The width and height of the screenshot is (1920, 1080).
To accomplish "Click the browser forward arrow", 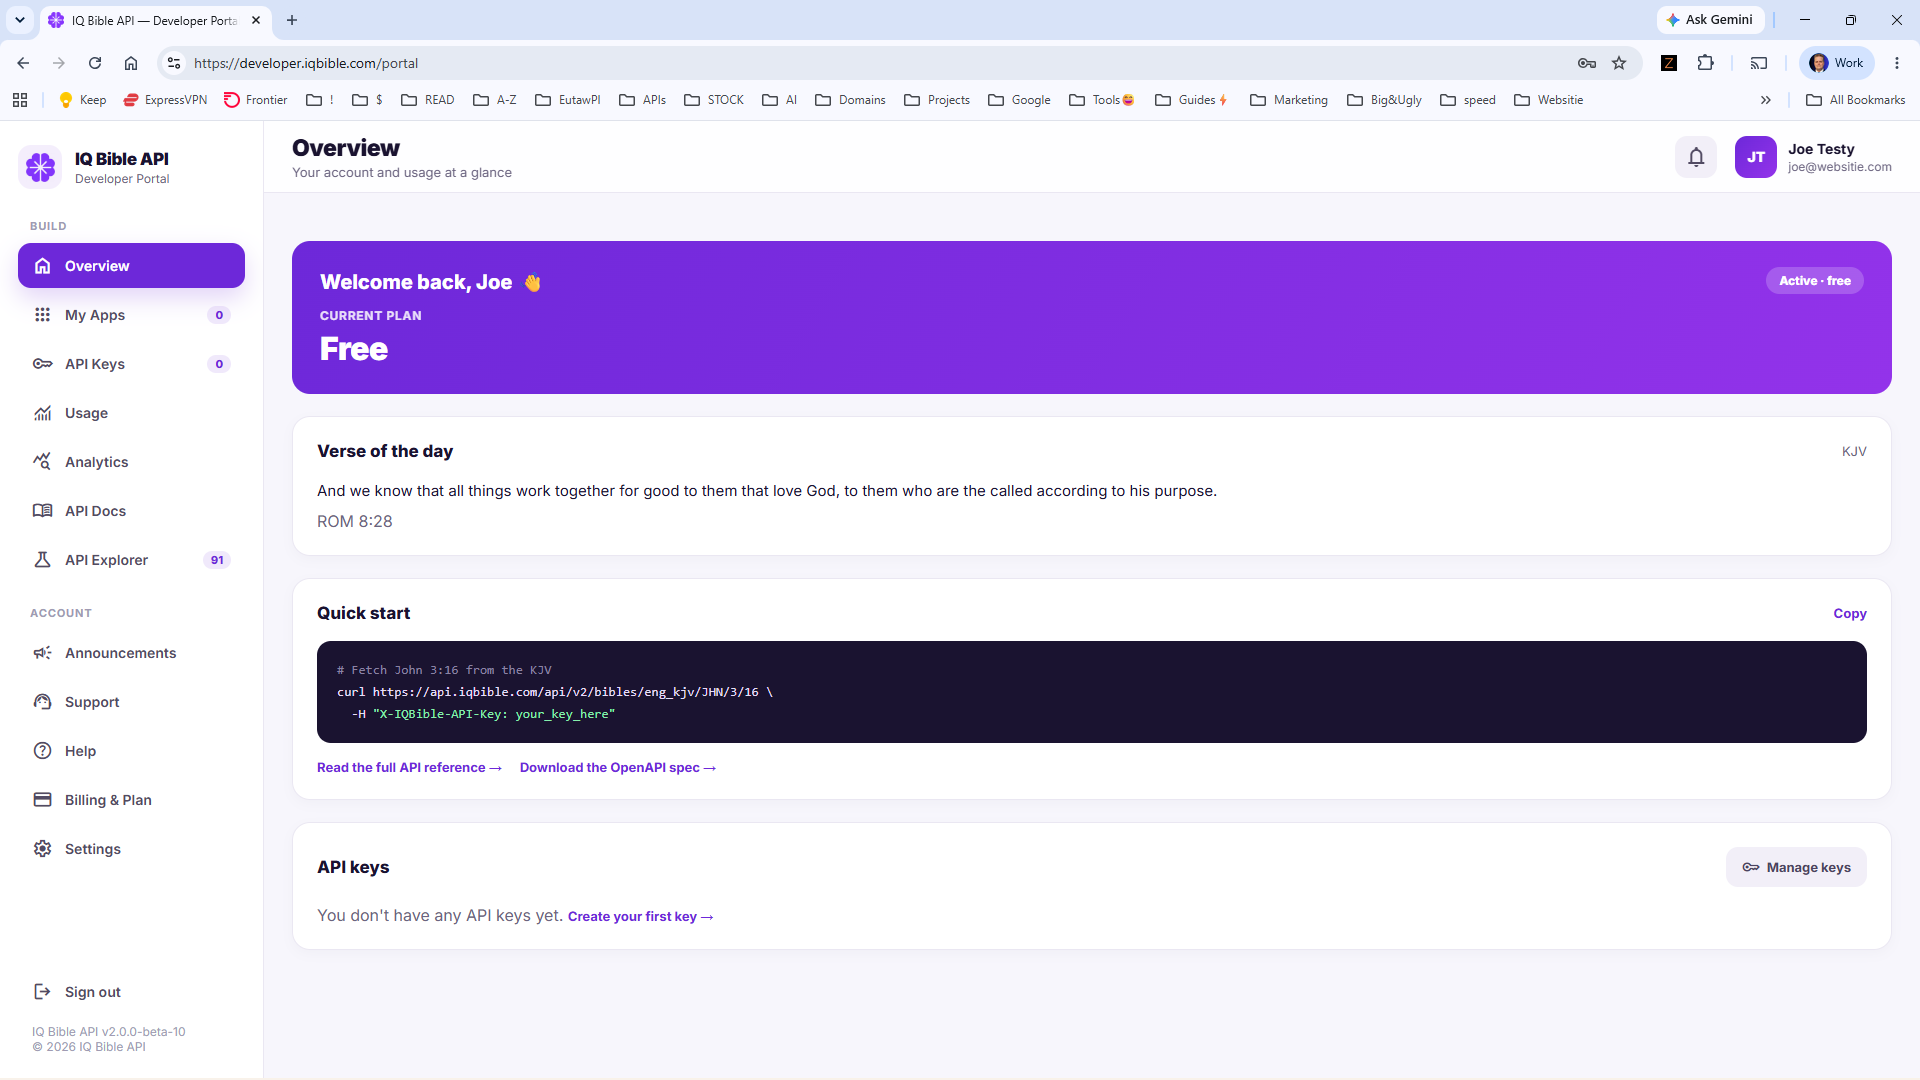I will point(59,63).
